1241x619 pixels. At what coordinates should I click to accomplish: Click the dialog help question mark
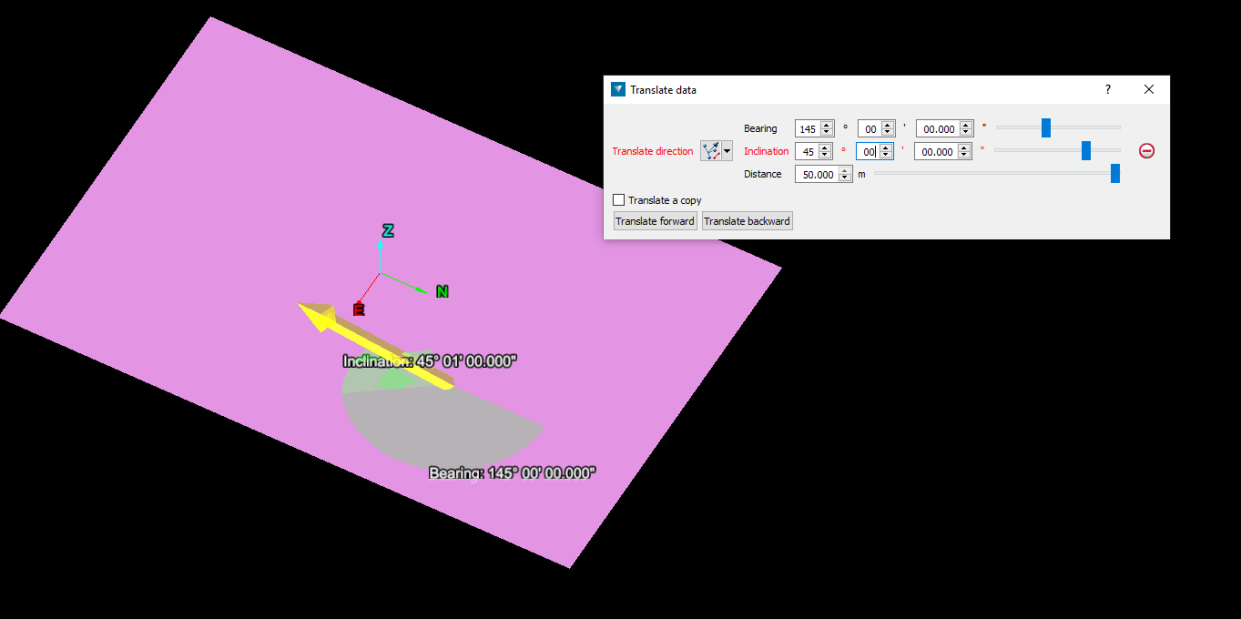[1107, 89]
